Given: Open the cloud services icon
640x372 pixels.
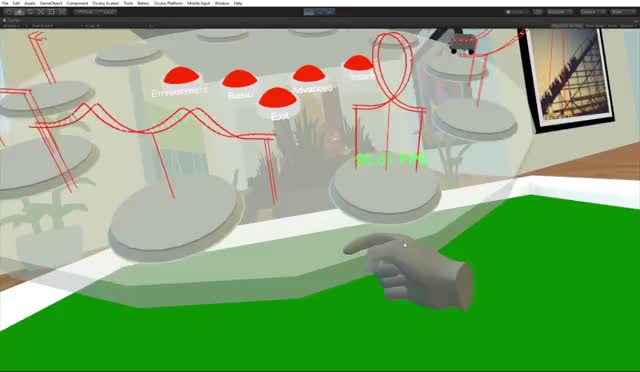Looking at the screenshot, I should coord(538,12).
